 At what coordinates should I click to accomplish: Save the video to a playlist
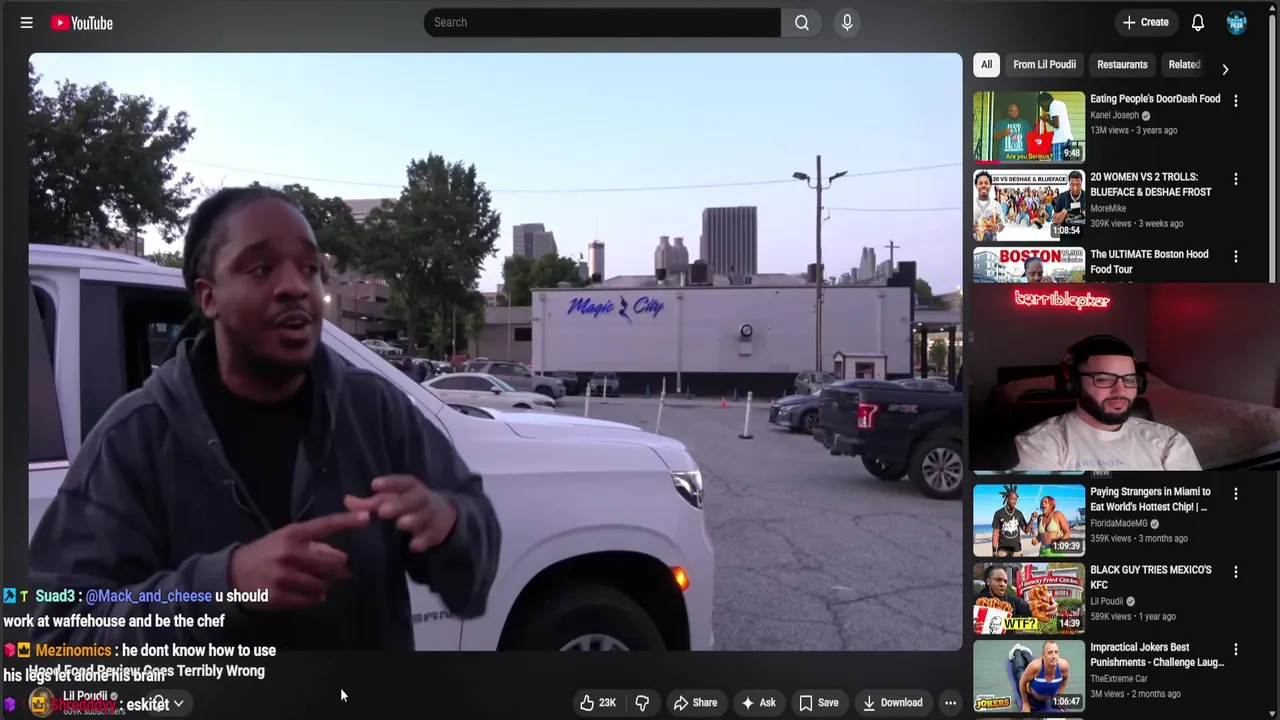pyautogui.click(x=818, y=702)
